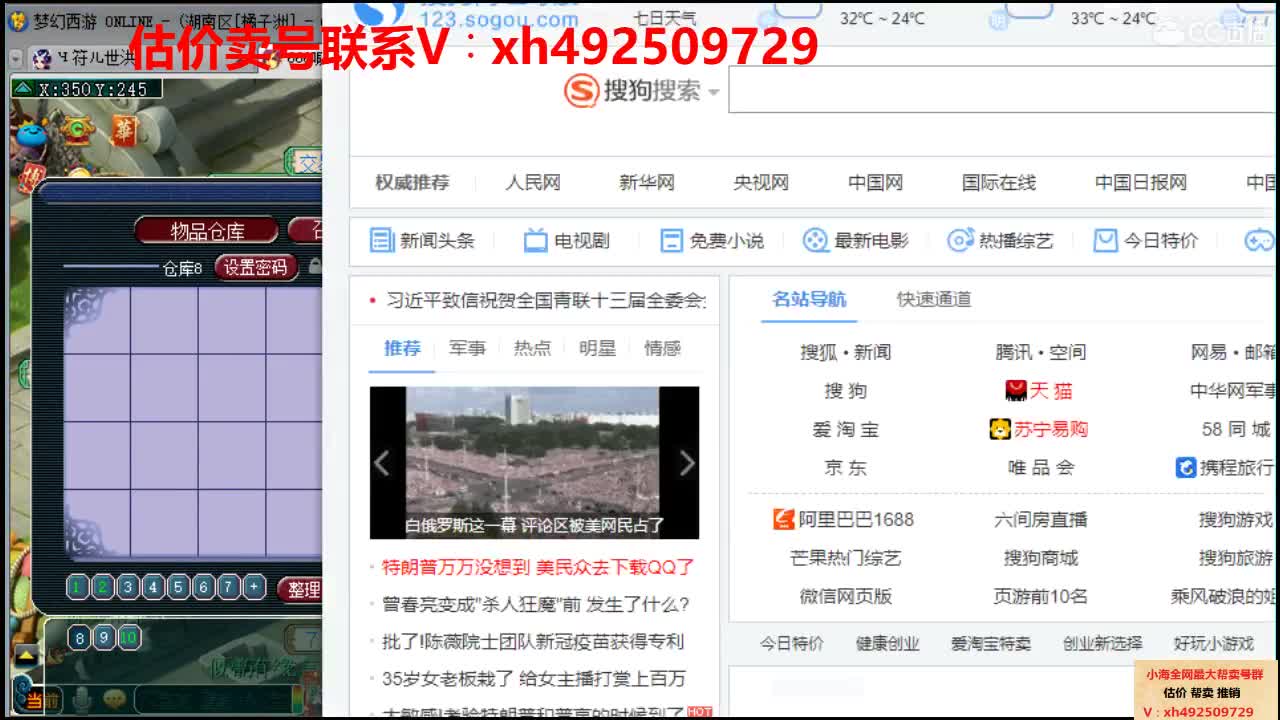
Task: Switch to the 明星 news tab
Action: pos(597,348)
